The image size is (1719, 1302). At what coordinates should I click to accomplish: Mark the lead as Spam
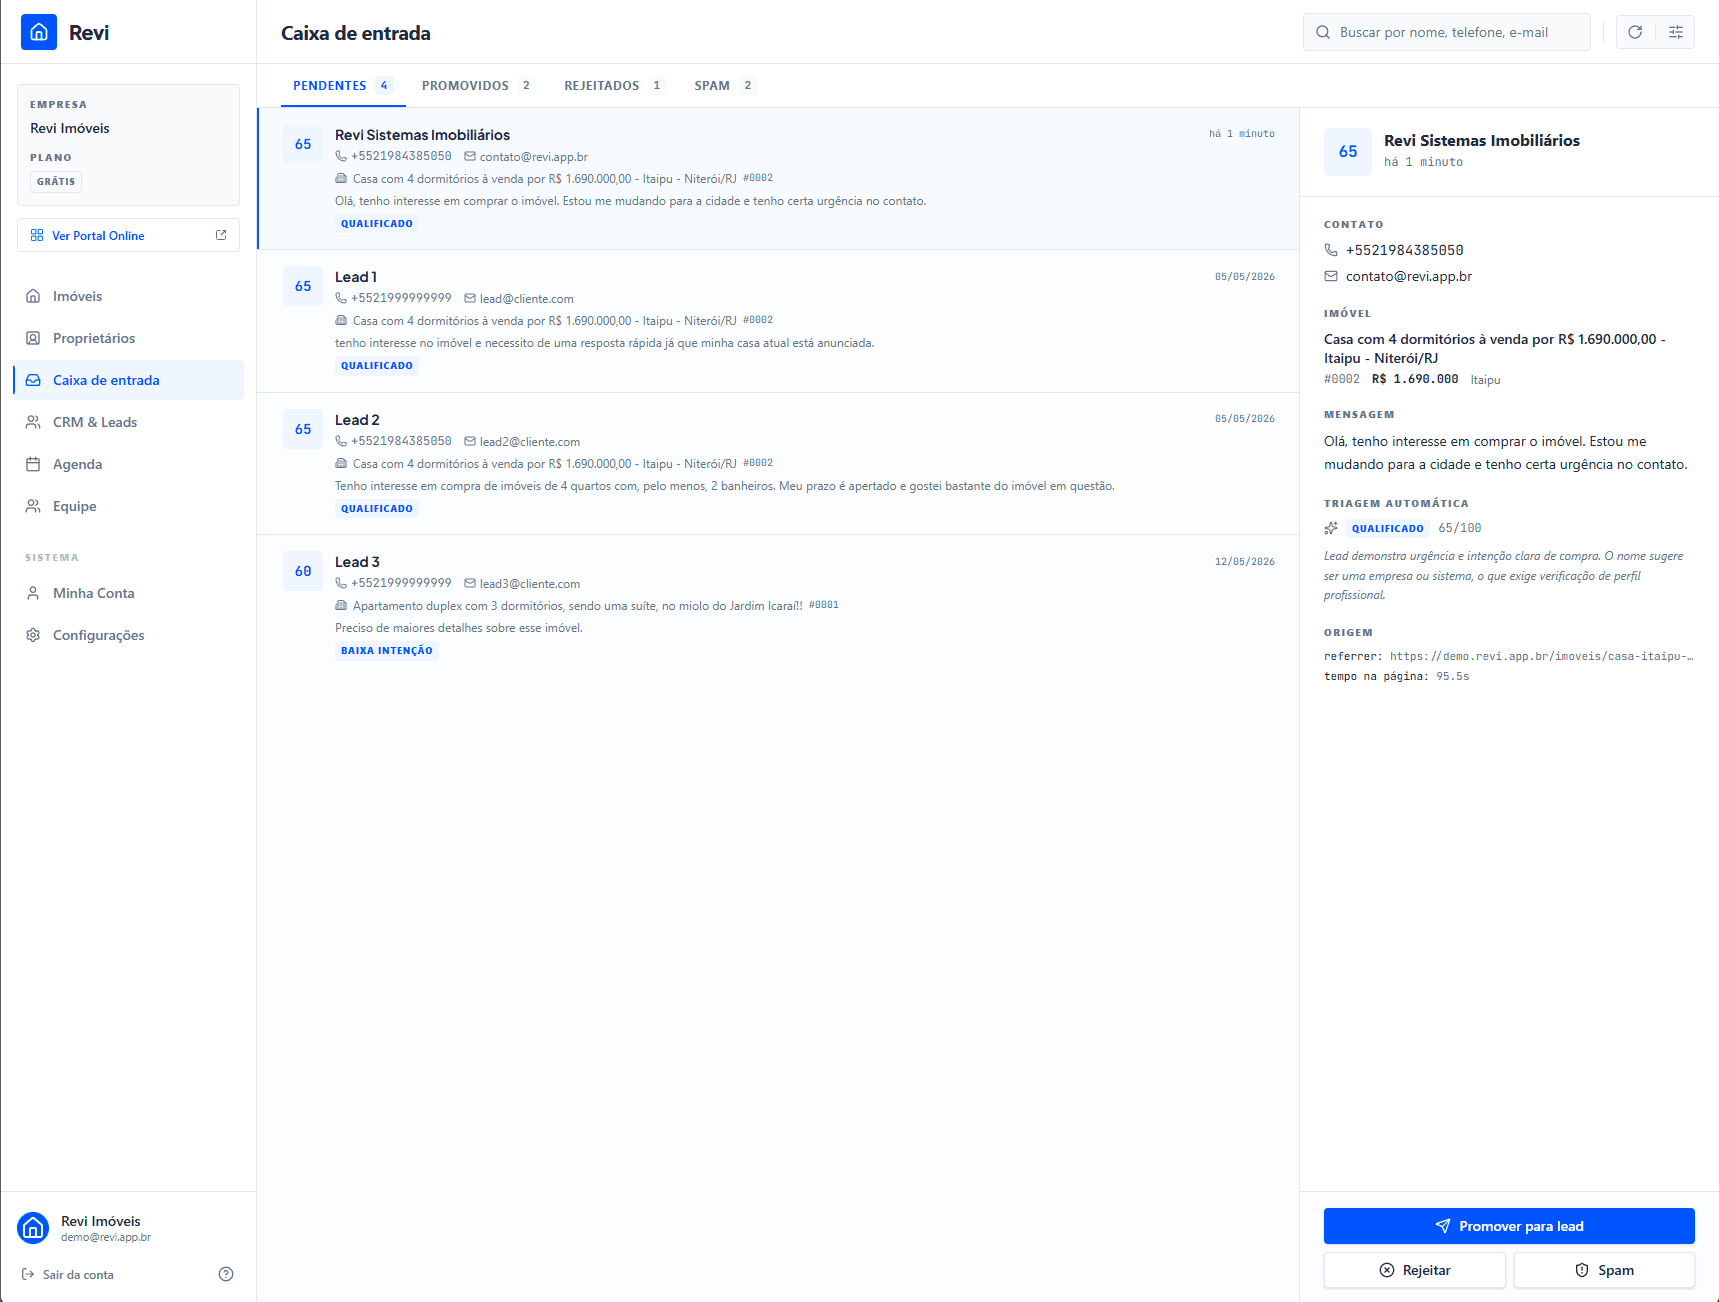[x=1604, y=1270]
